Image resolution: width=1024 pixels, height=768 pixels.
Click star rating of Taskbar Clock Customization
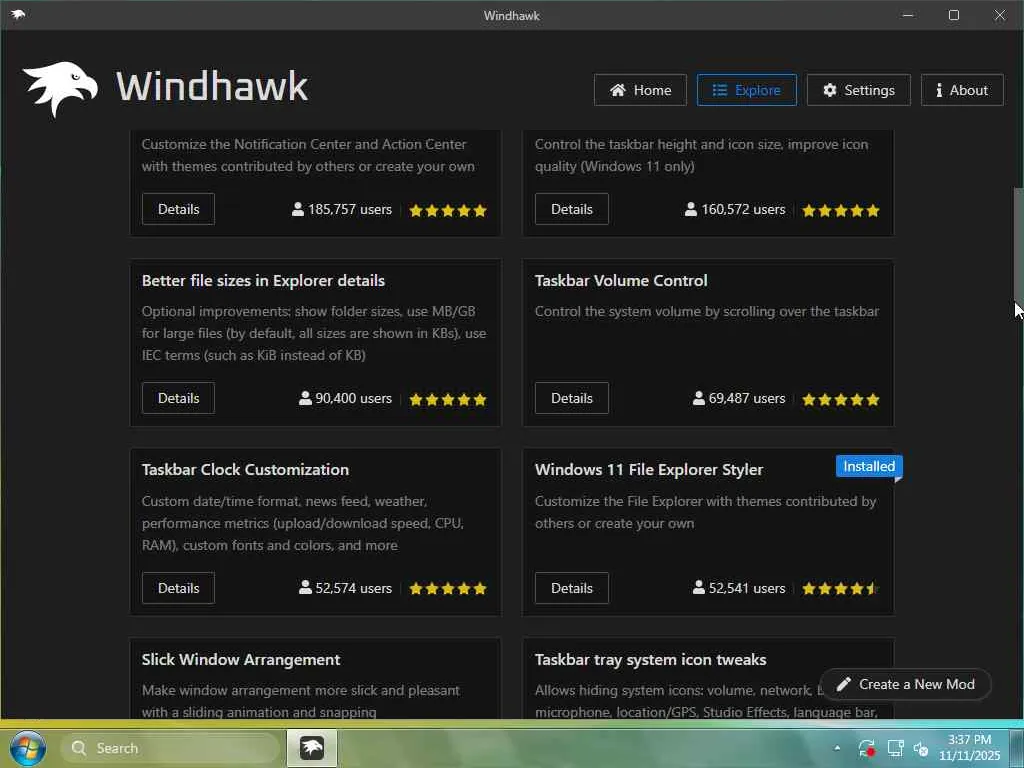[448, 588]
